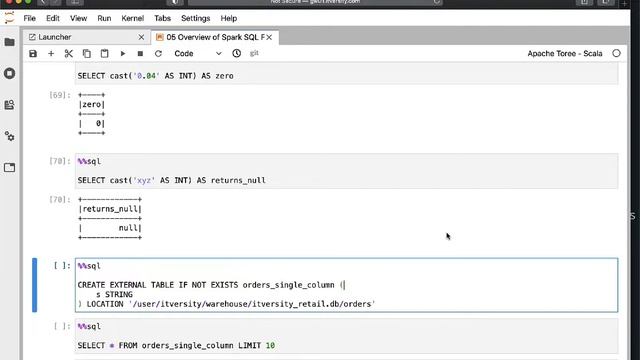Save the notebook with the disk icon
640x360 pixels.
pyautogui.click(x=33, y=53)
